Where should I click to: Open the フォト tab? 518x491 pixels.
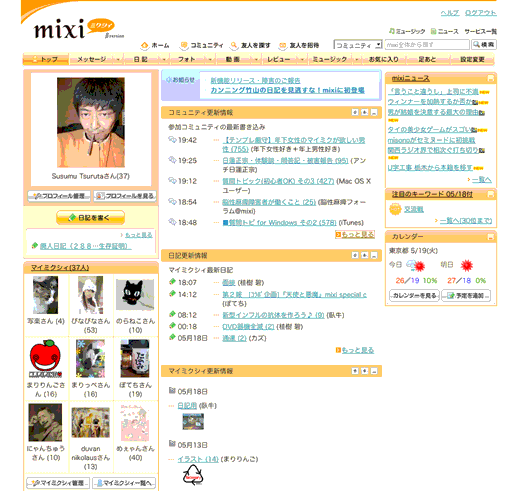pyautogui.click(x=187, y=59)
